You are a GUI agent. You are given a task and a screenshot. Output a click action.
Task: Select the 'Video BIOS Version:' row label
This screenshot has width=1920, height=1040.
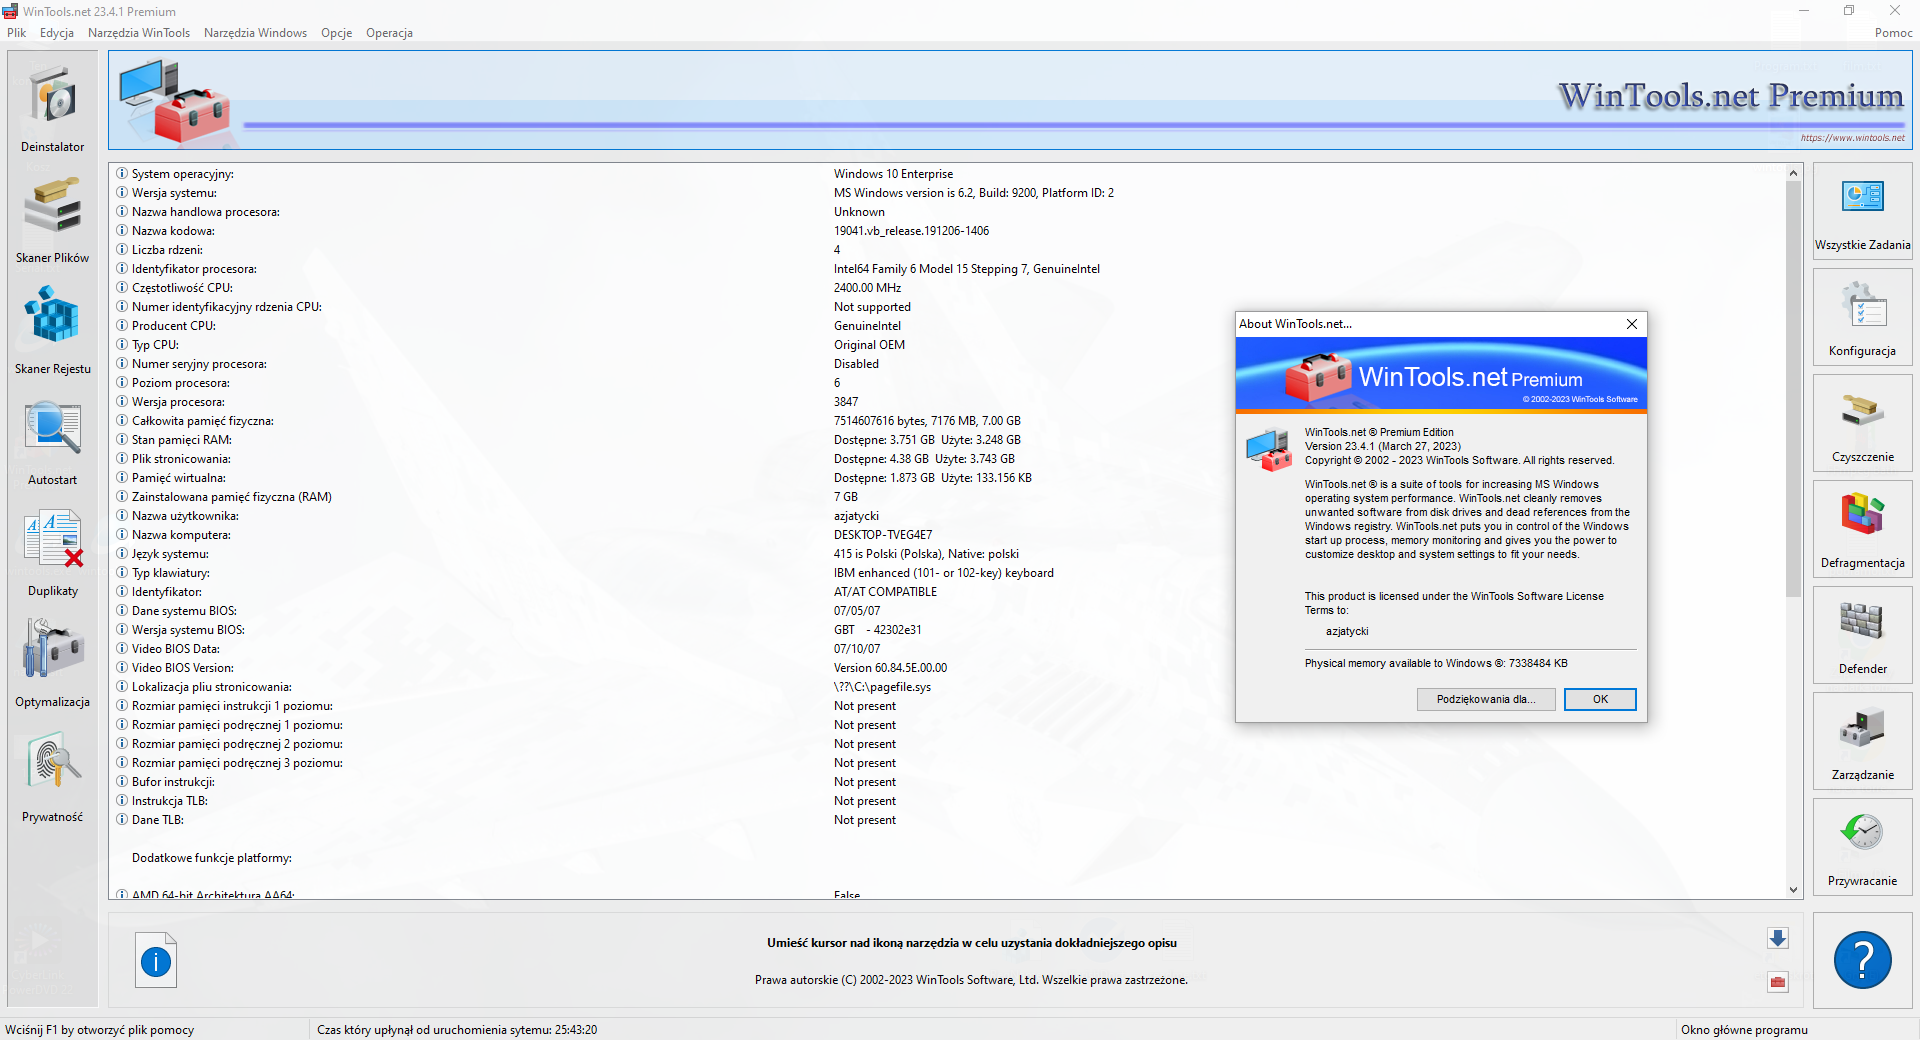click(183, 668)
